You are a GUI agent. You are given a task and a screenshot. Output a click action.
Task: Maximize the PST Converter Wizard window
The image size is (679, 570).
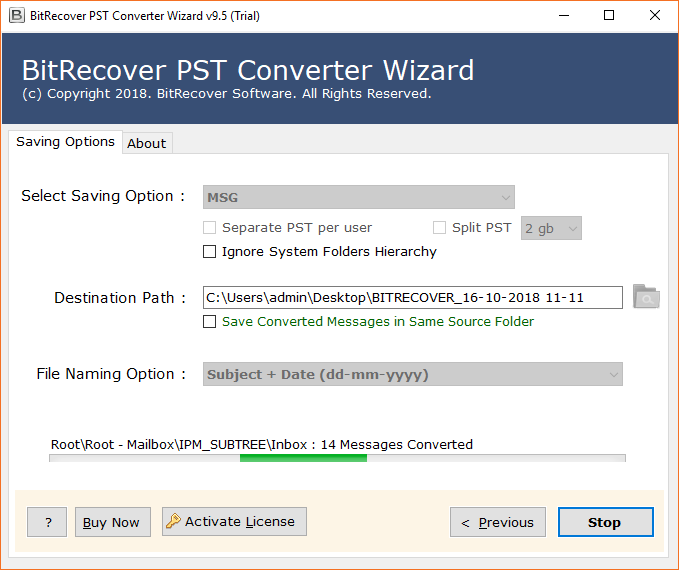(609, 16)
